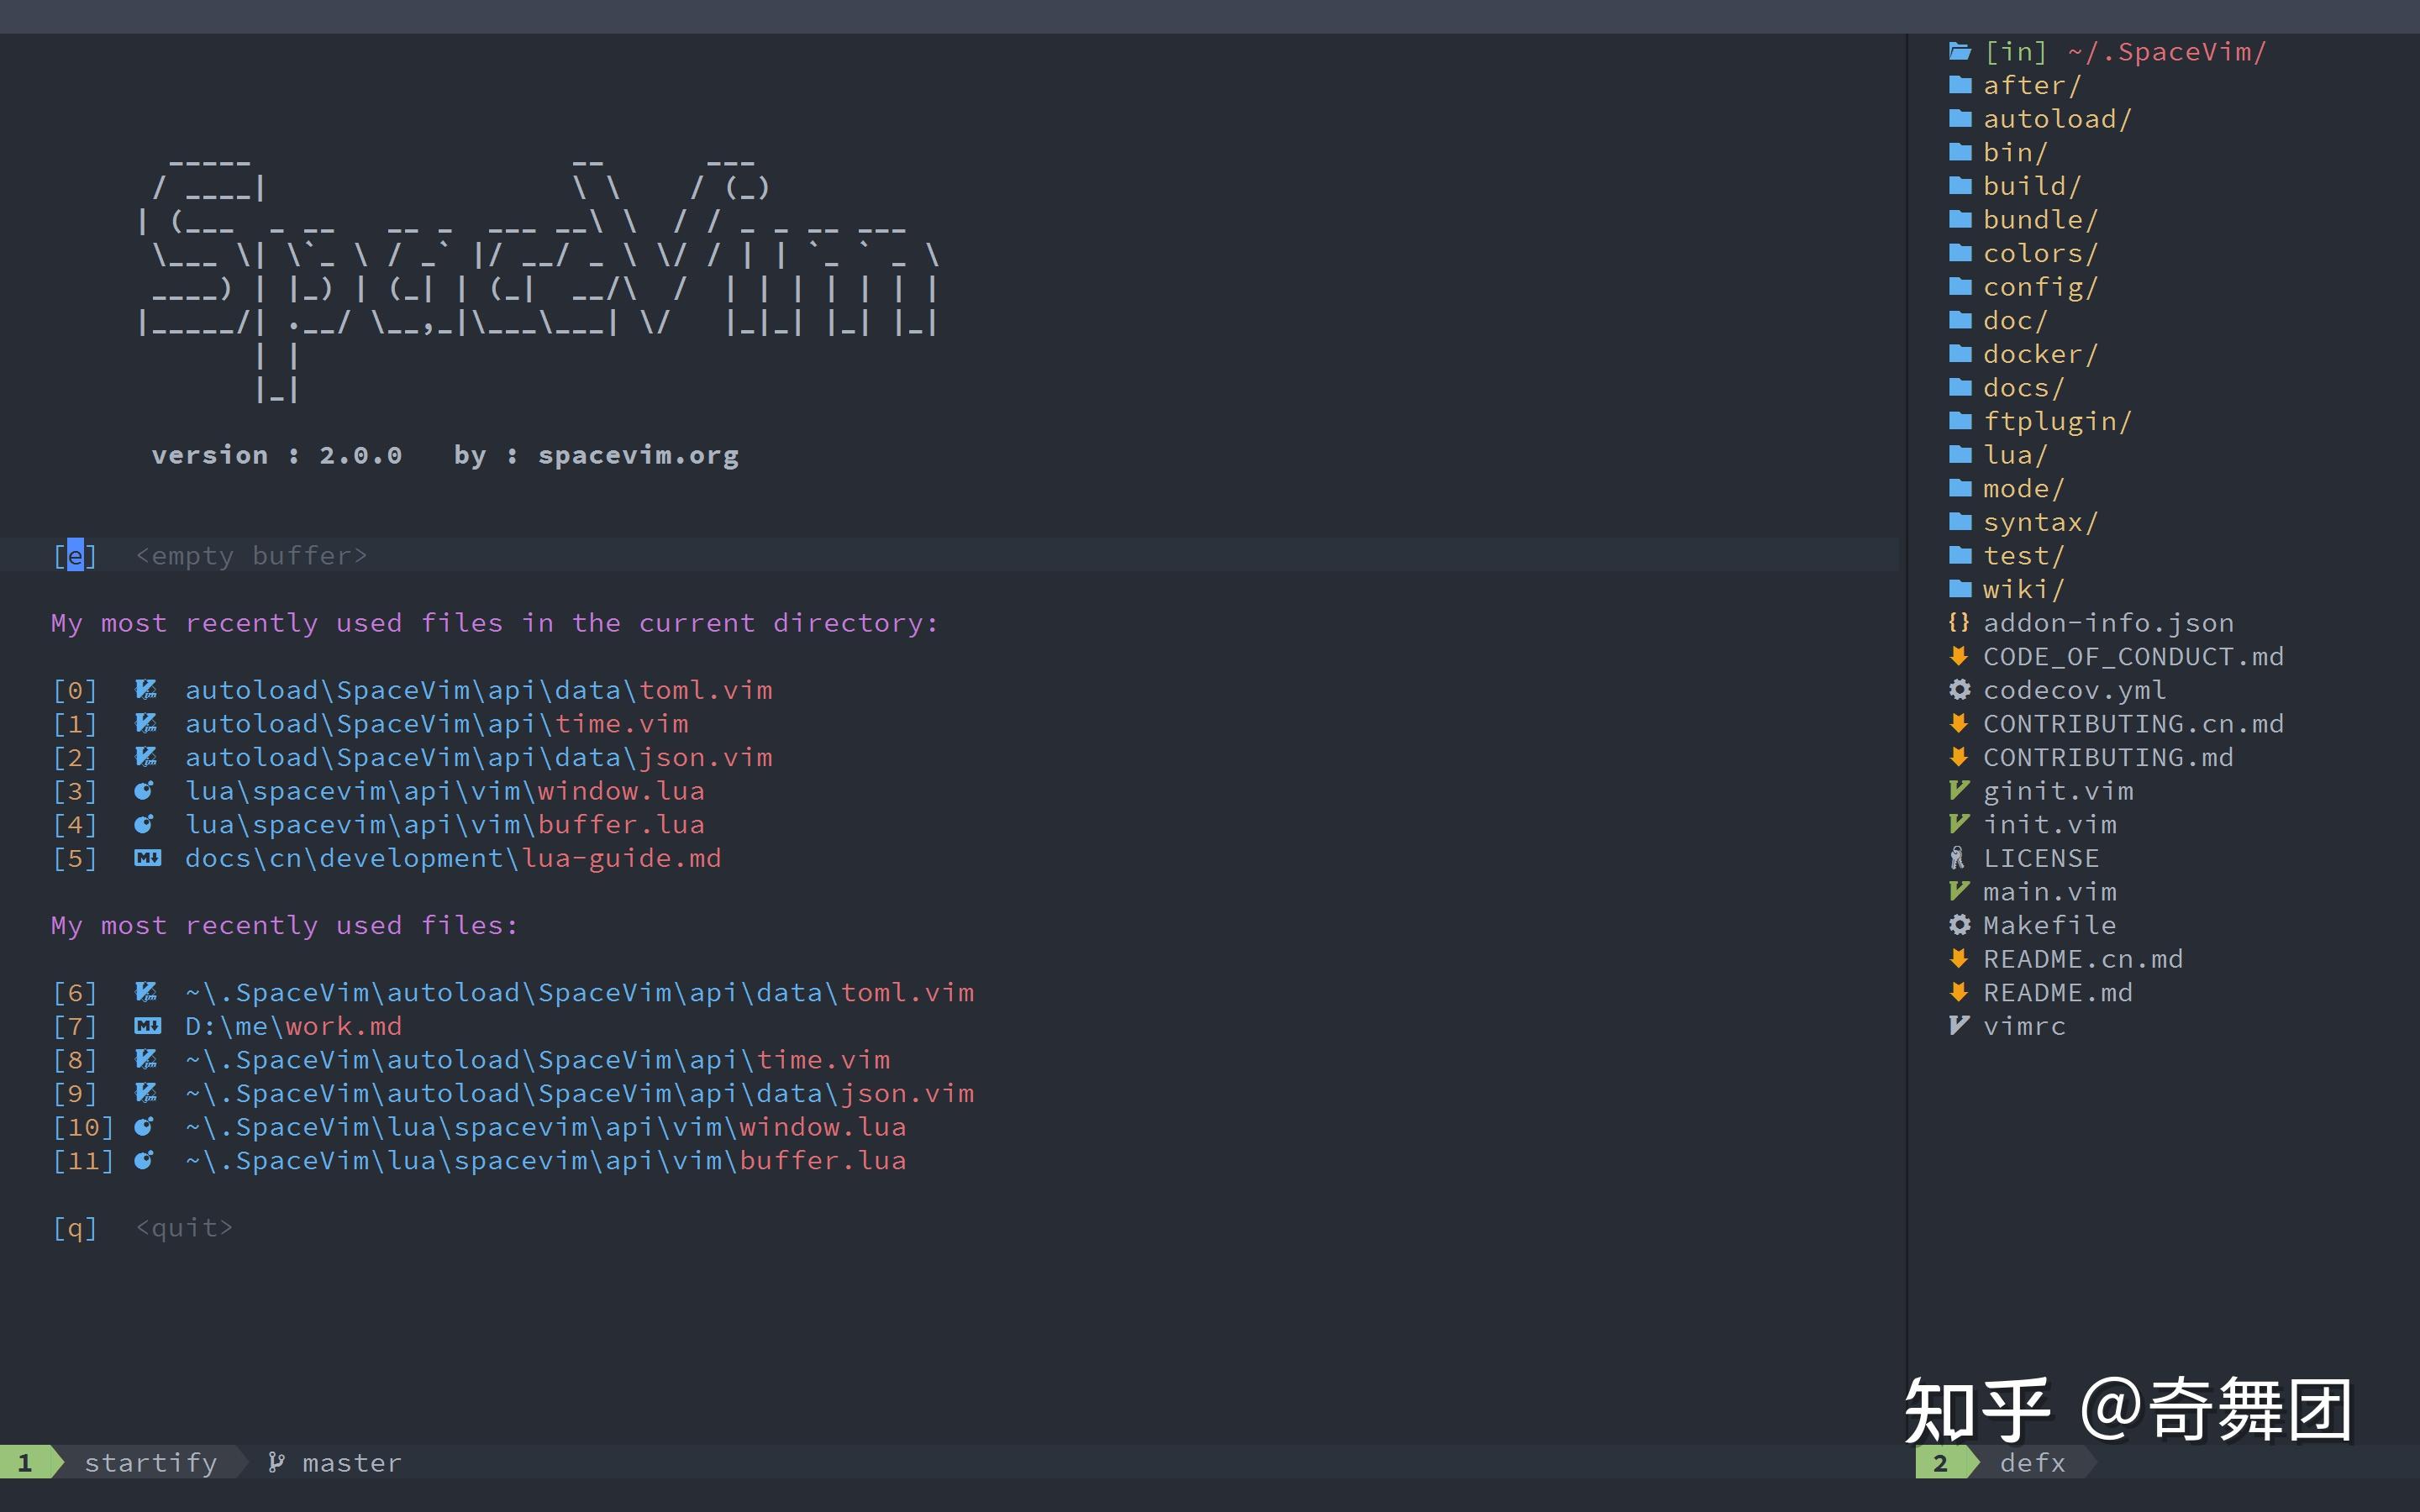Click the markdown icon on entry [7]
This screenshot has height=1512, width=2420.
pyautogui.click(x=147, y=1026)
